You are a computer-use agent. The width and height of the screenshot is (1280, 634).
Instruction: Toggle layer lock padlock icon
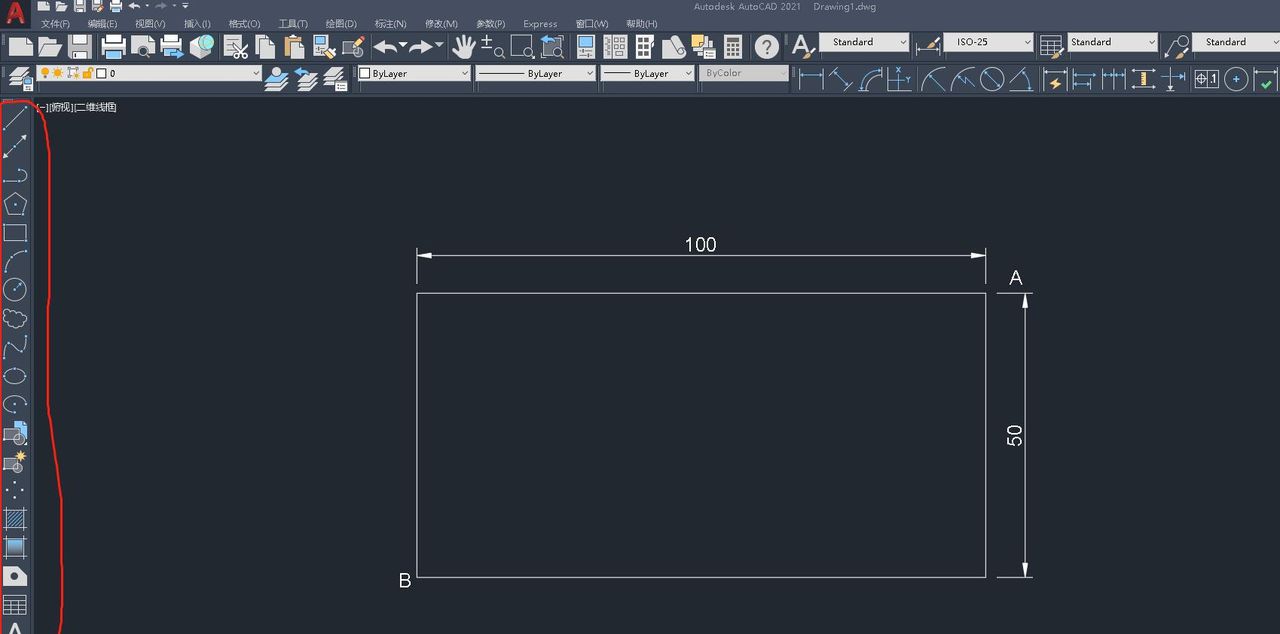click(87, 73)
